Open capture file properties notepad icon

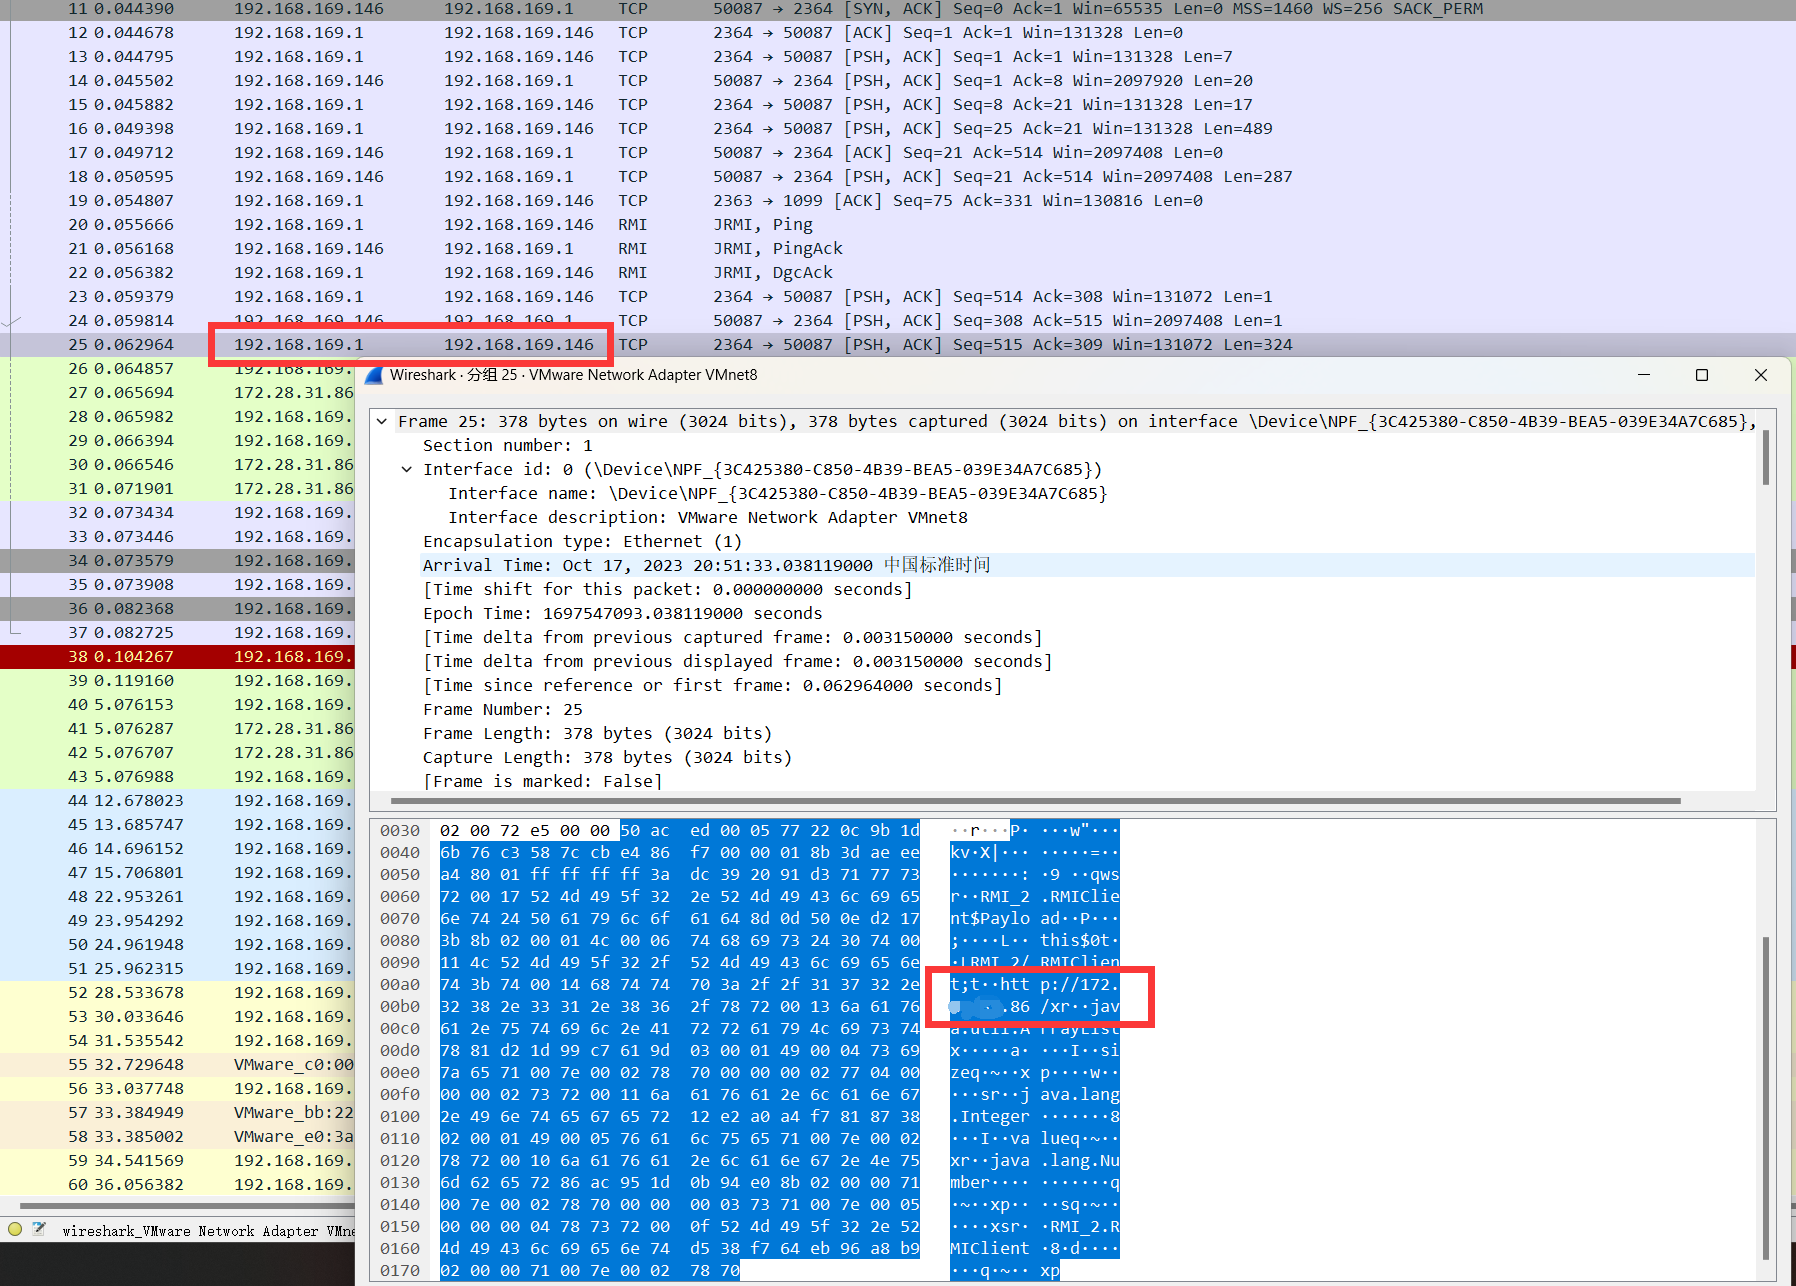pyautogui.click(x=39, y=1229)
